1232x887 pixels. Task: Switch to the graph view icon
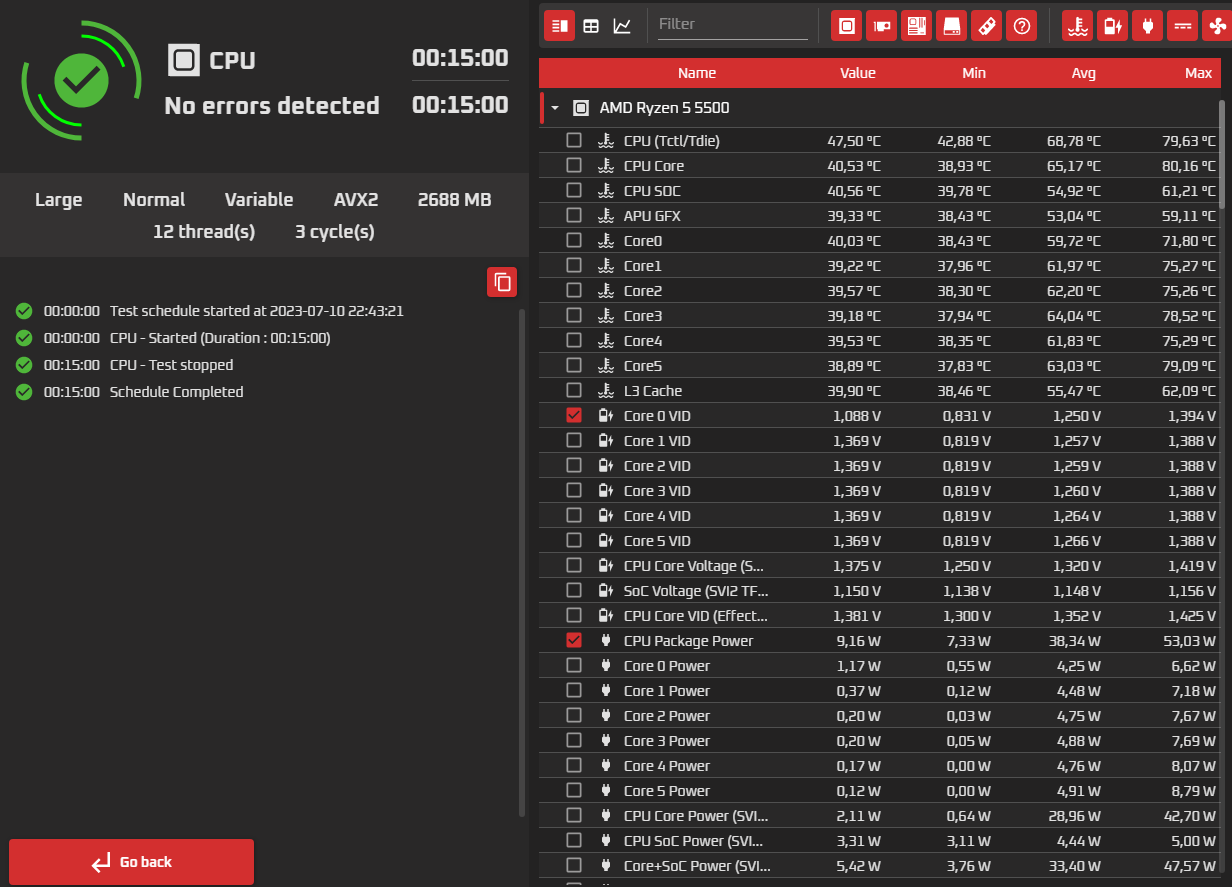(622, 26)
